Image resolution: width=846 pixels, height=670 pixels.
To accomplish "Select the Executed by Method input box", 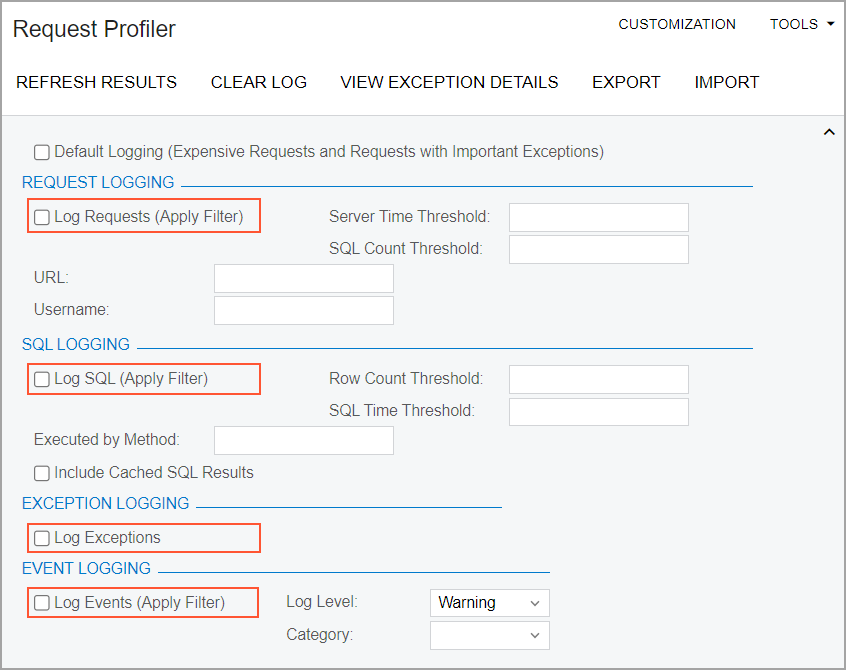I will click(304, 440).
